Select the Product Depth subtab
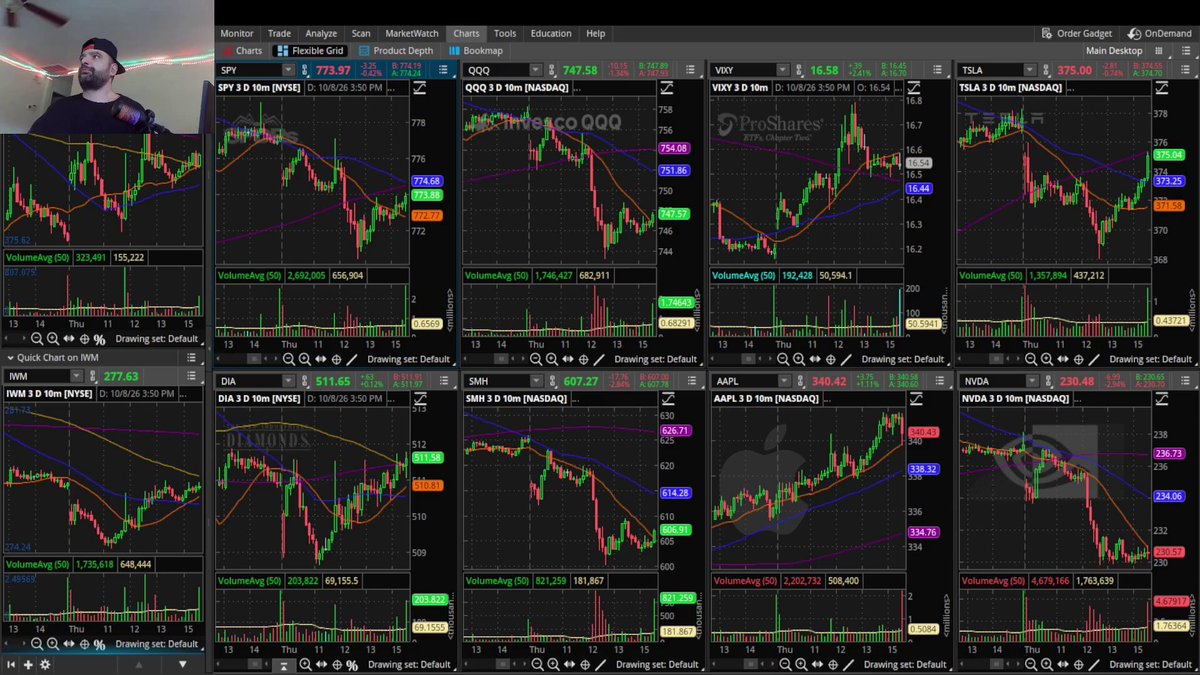The height and width of the screenshot is (675, 1200). click(x=396, y=51)
